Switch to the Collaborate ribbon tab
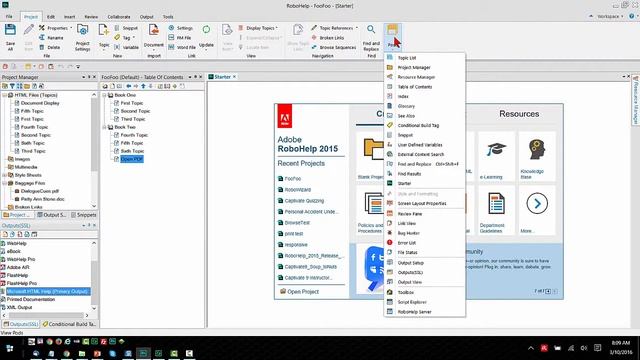The height and width of the screenshot is (360, 640). pyautogui.click(x=119, y=17)
